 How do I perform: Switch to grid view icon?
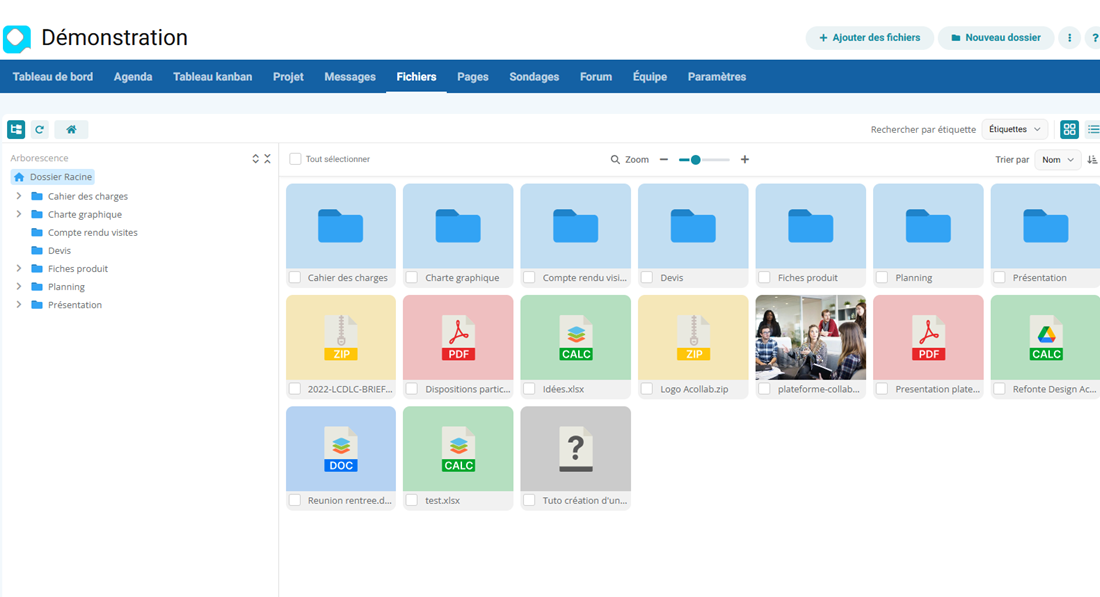point(1069,129)
